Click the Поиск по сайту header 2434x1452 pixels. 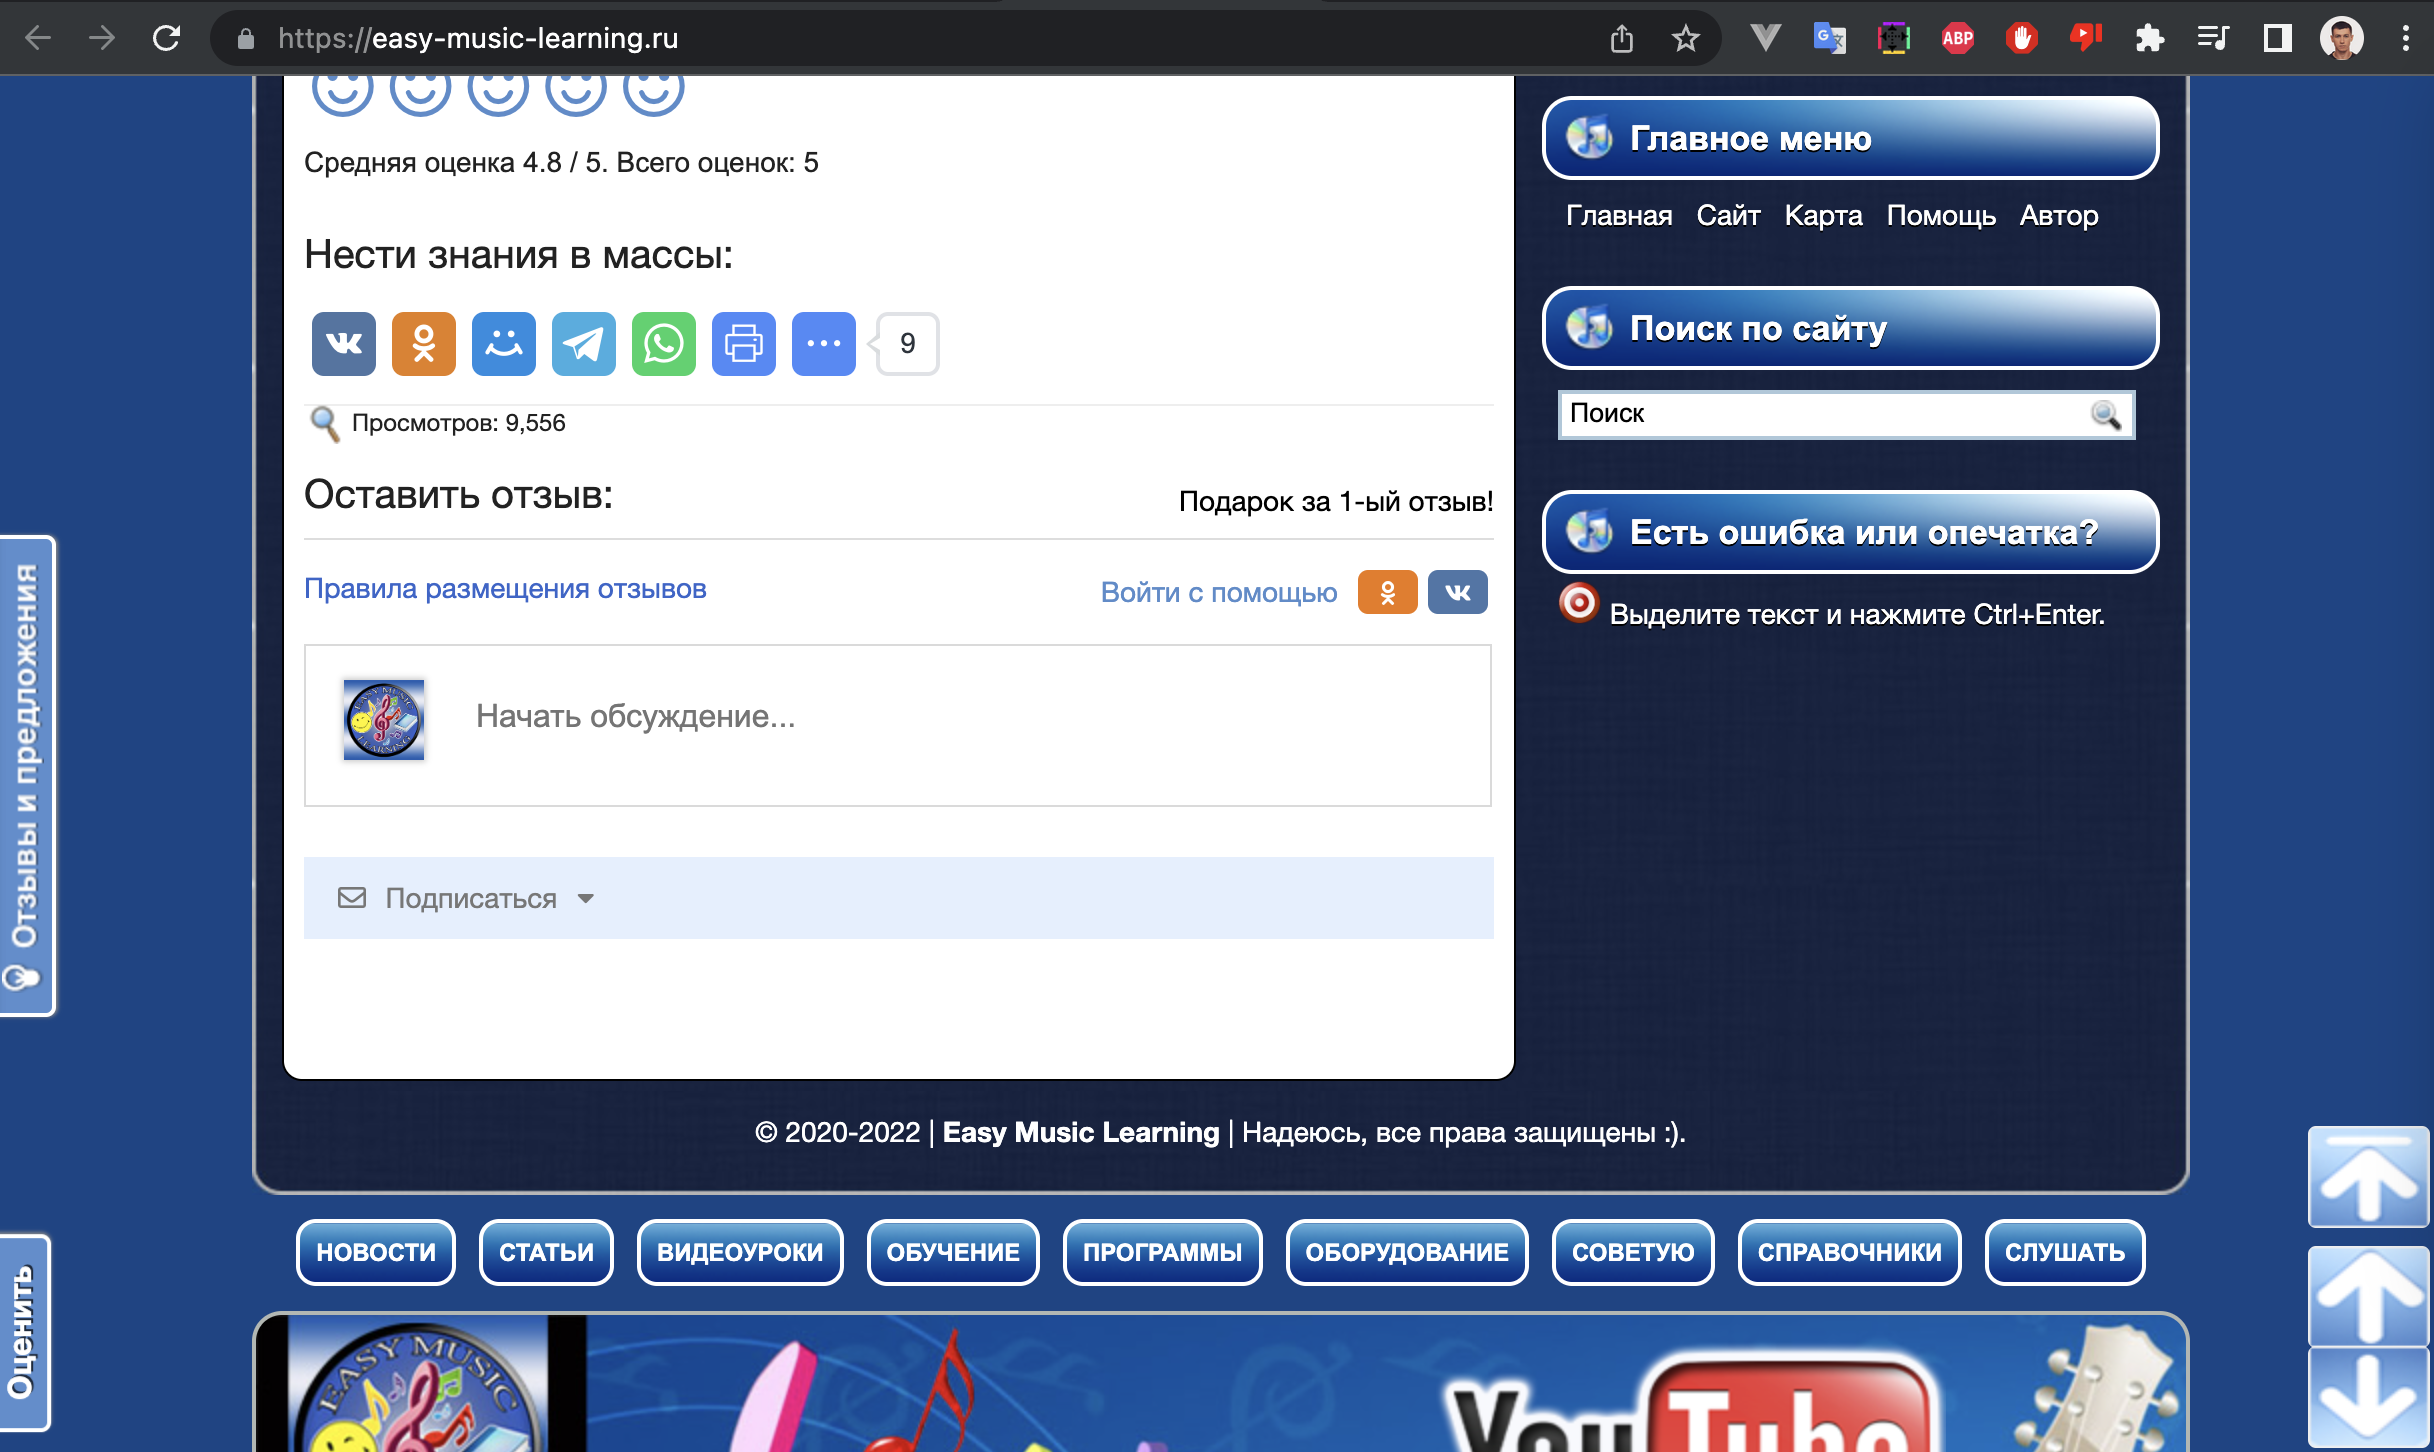click(x=1850, y=328)
